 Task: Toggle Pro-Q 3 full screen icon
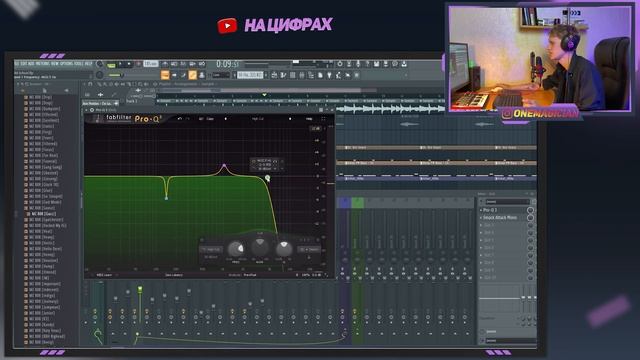(x=324, y=119)
